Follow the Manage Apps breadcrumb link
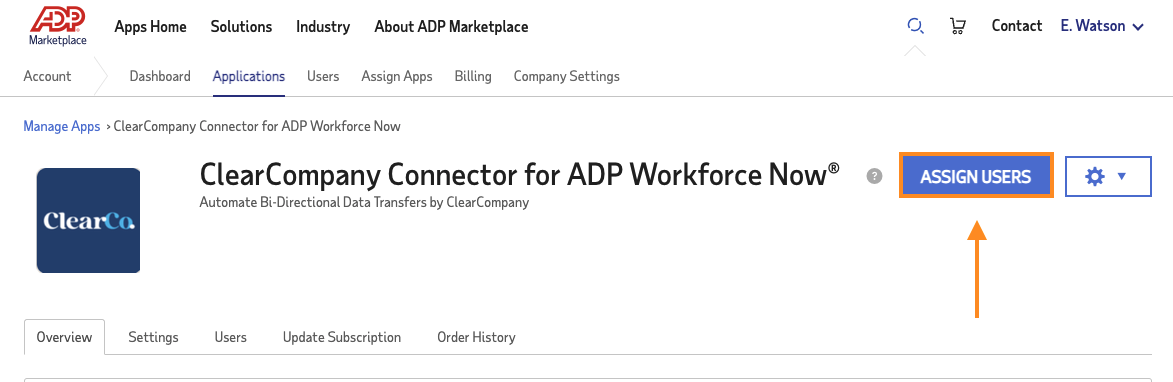1173x382 pixels. click(x=62, y=126)
